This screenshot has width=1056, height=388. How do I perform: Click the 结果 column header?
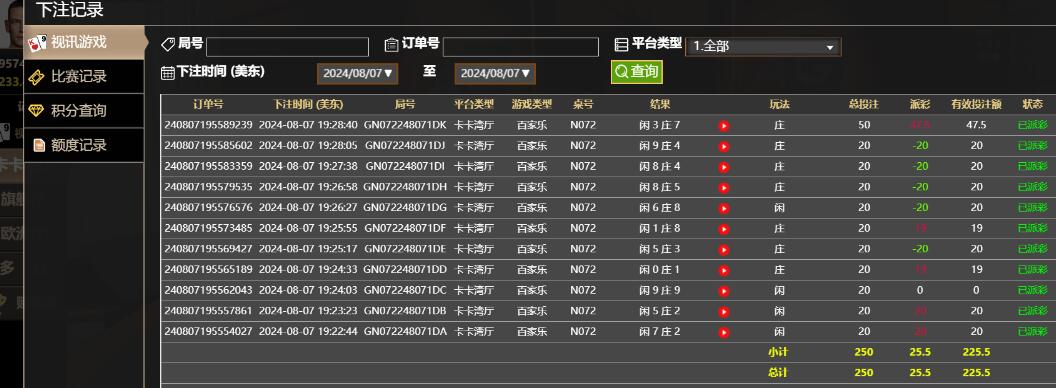pos(660,104)
